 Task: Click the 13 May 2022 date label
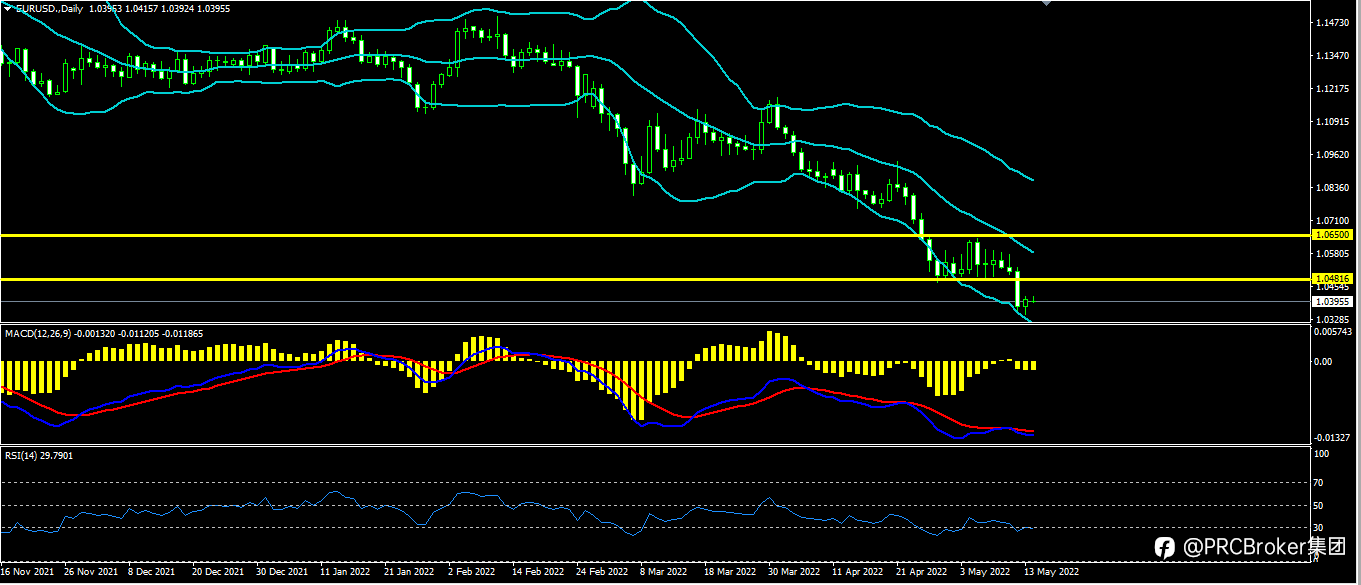[x=1050, y=572]
